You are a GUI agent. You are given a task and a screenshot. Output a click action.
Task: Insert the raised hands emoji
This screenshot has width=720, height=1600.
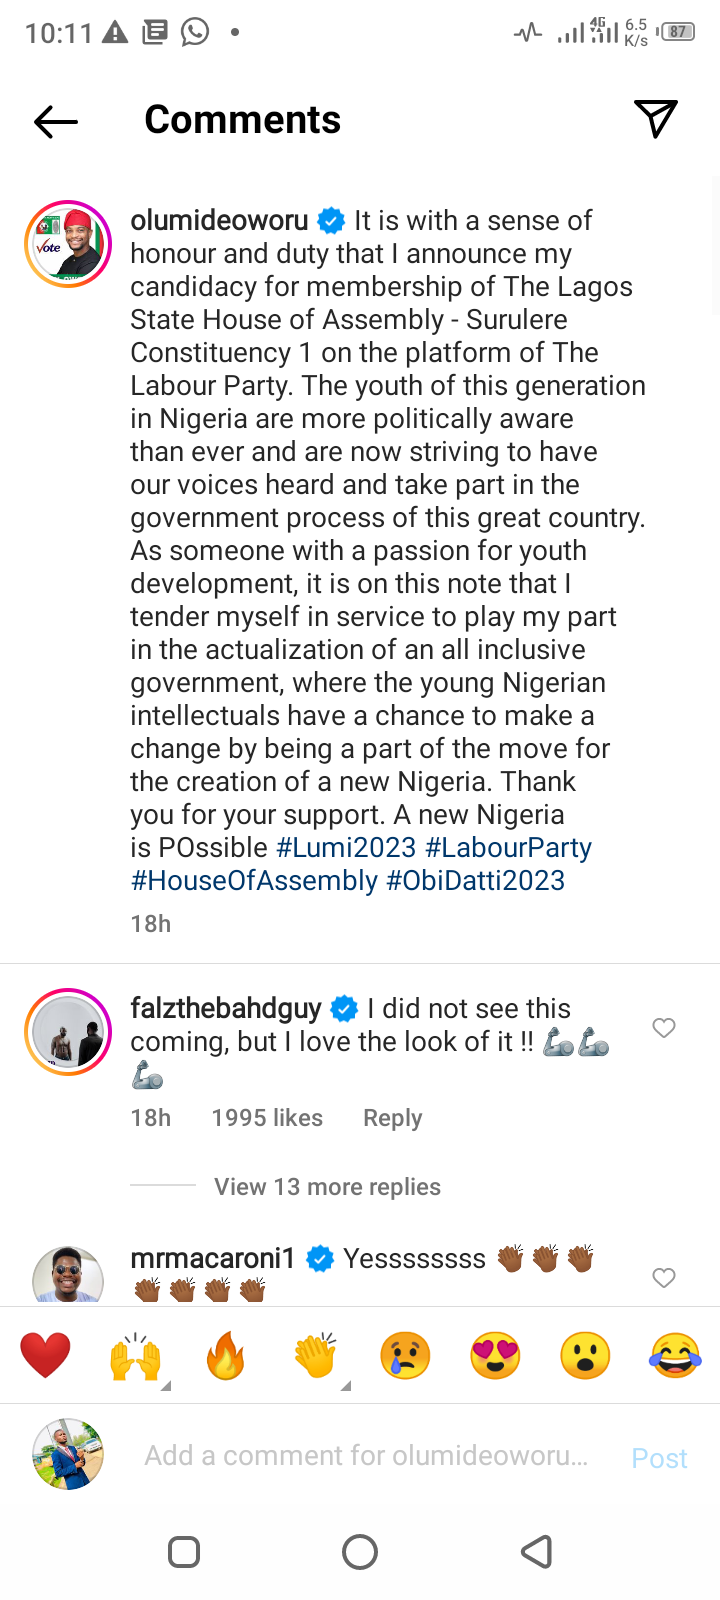(135, 1356)
